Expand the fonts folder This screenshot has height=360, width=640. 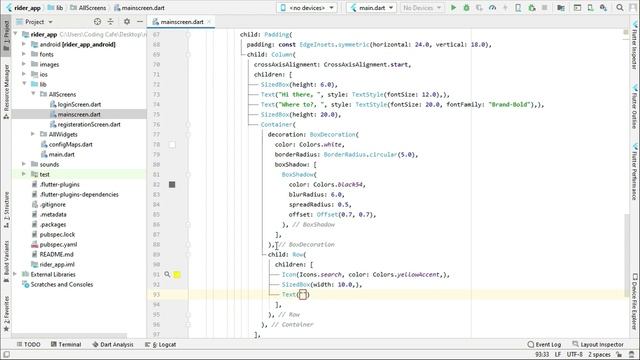point(24,54)
